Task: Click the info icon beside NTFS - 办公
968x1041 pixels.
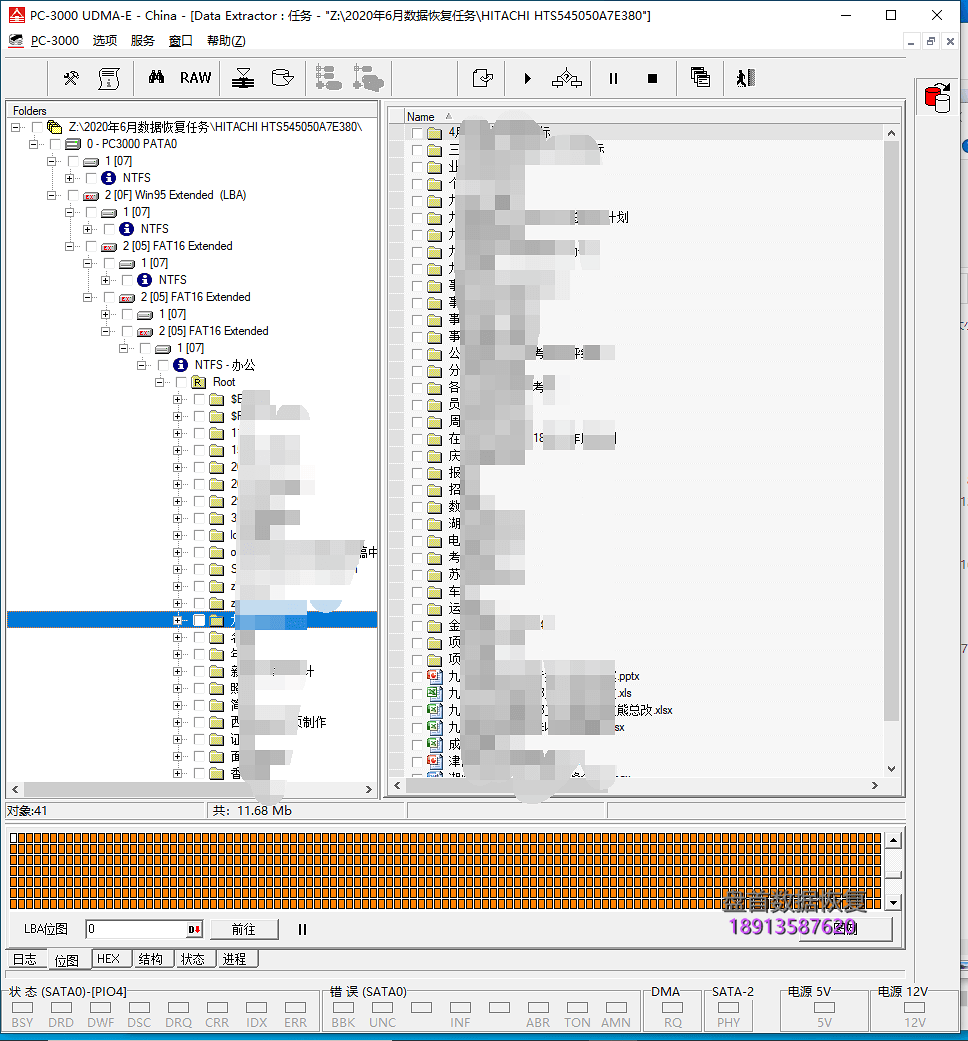Action: point(181,365)
